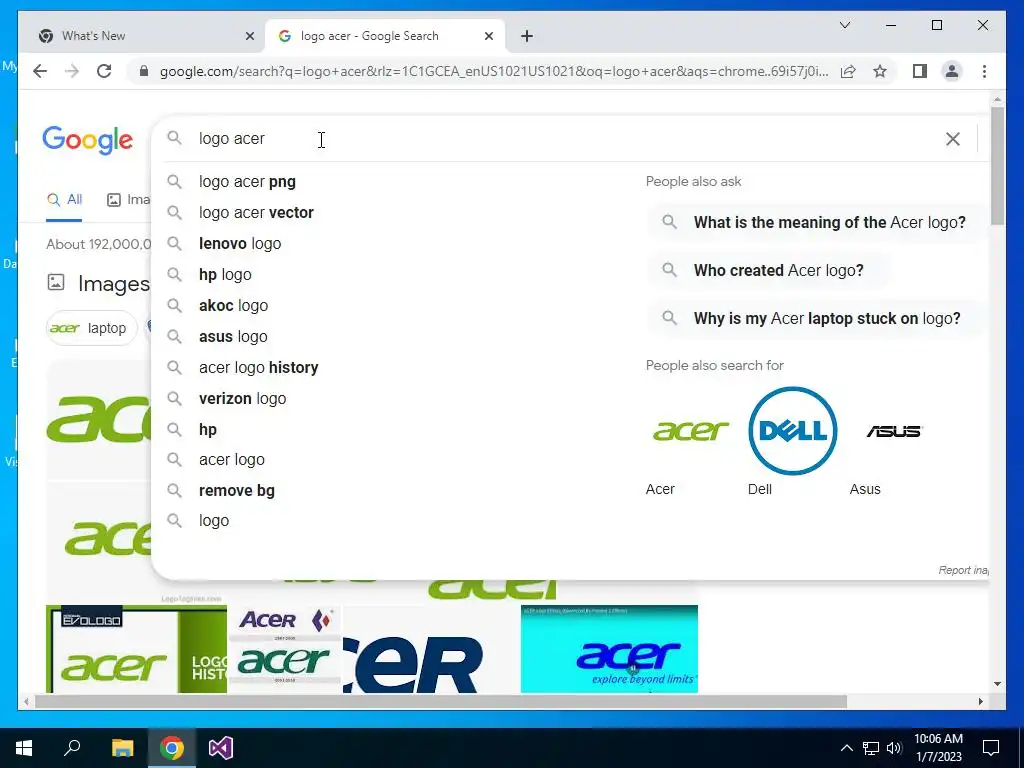Choose the verizon logo suggestion
The image size is (1024, 768).
[242, 398]
